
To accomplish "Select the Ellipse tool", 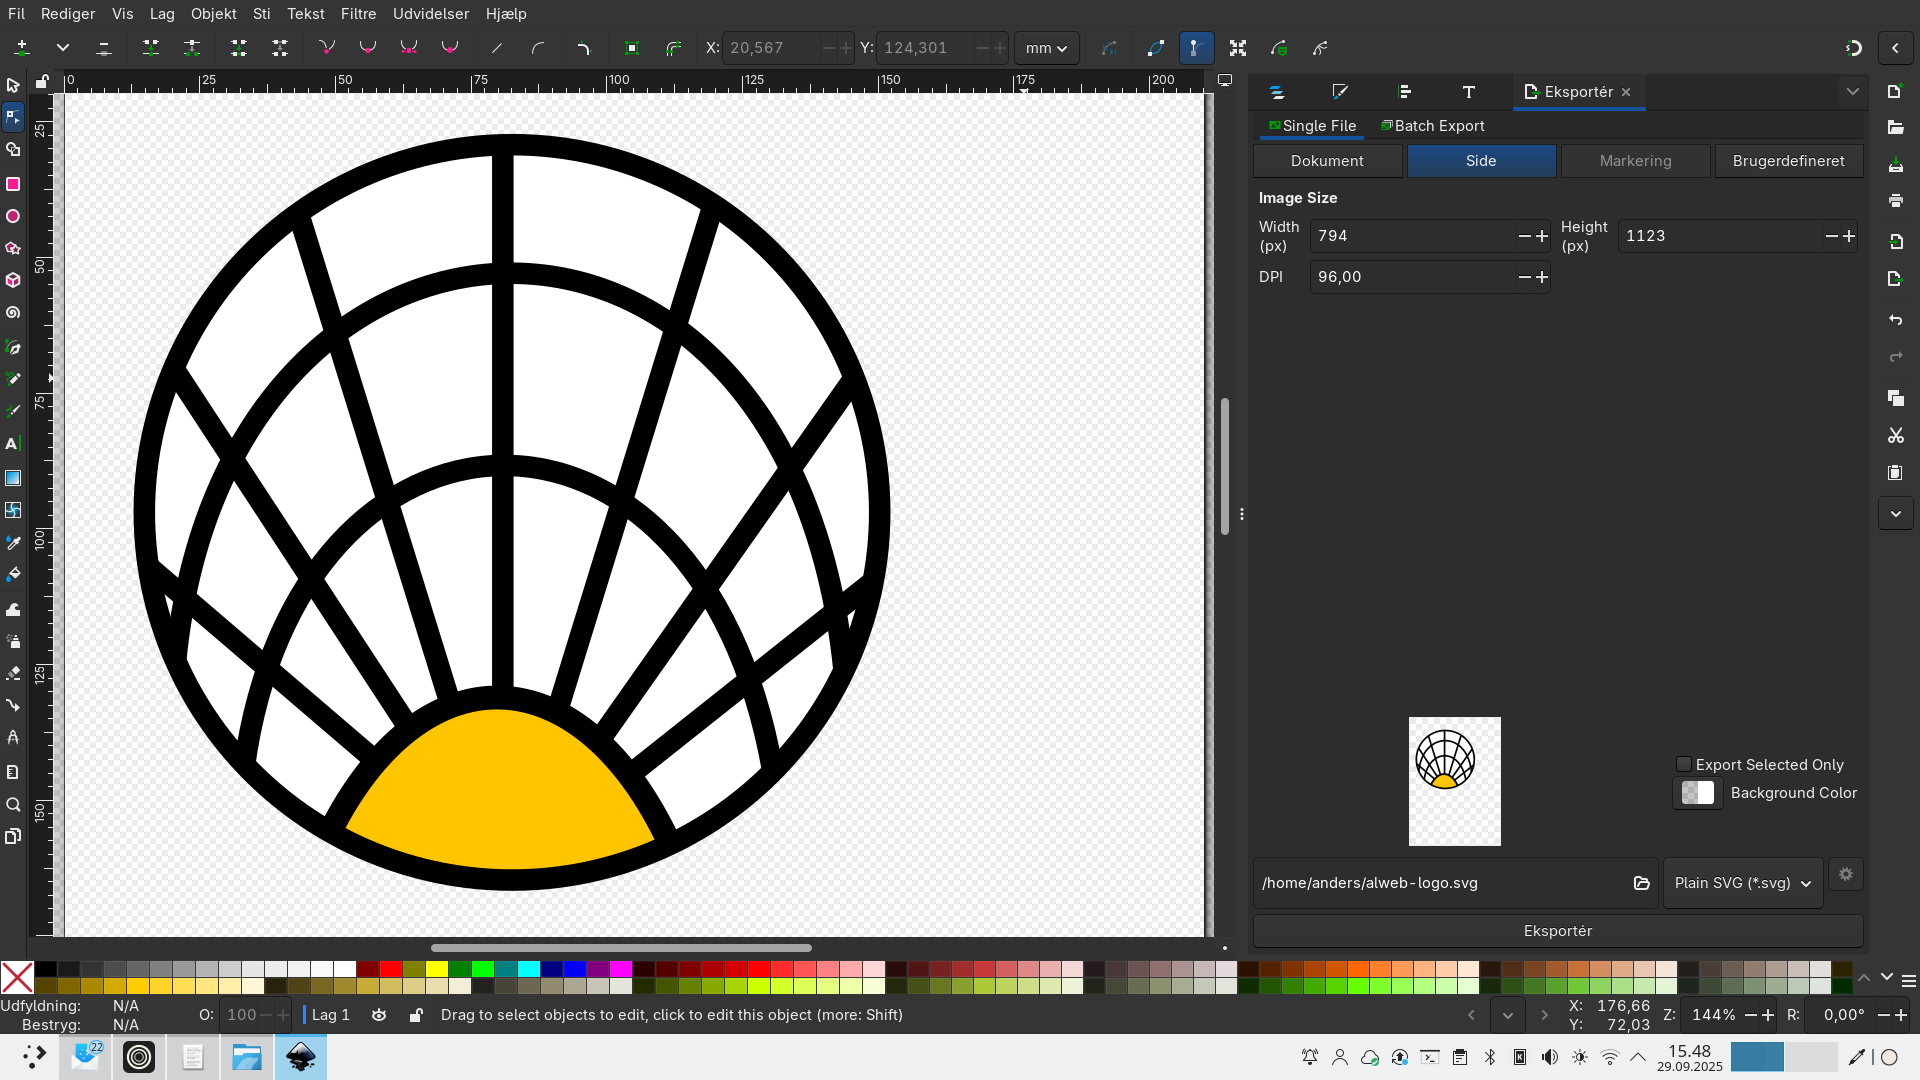I will 13,216.
